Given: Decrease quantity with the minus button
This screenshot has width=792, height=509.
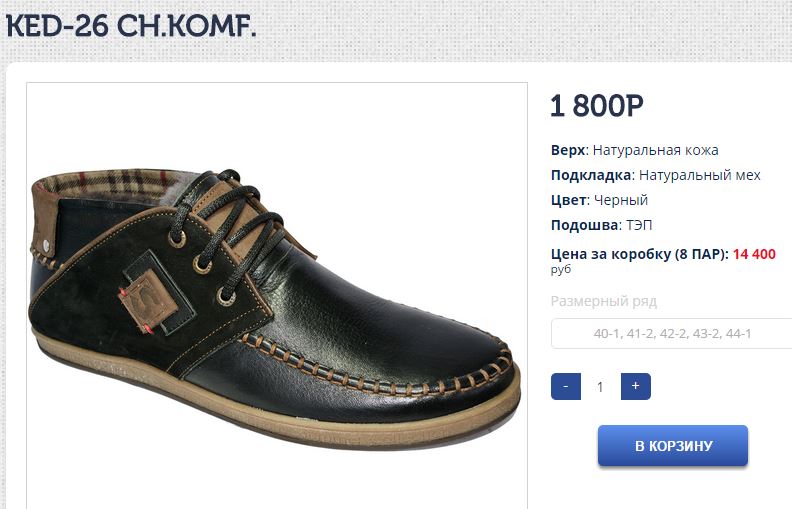Looking at the screenshot, I should [566, 386].
